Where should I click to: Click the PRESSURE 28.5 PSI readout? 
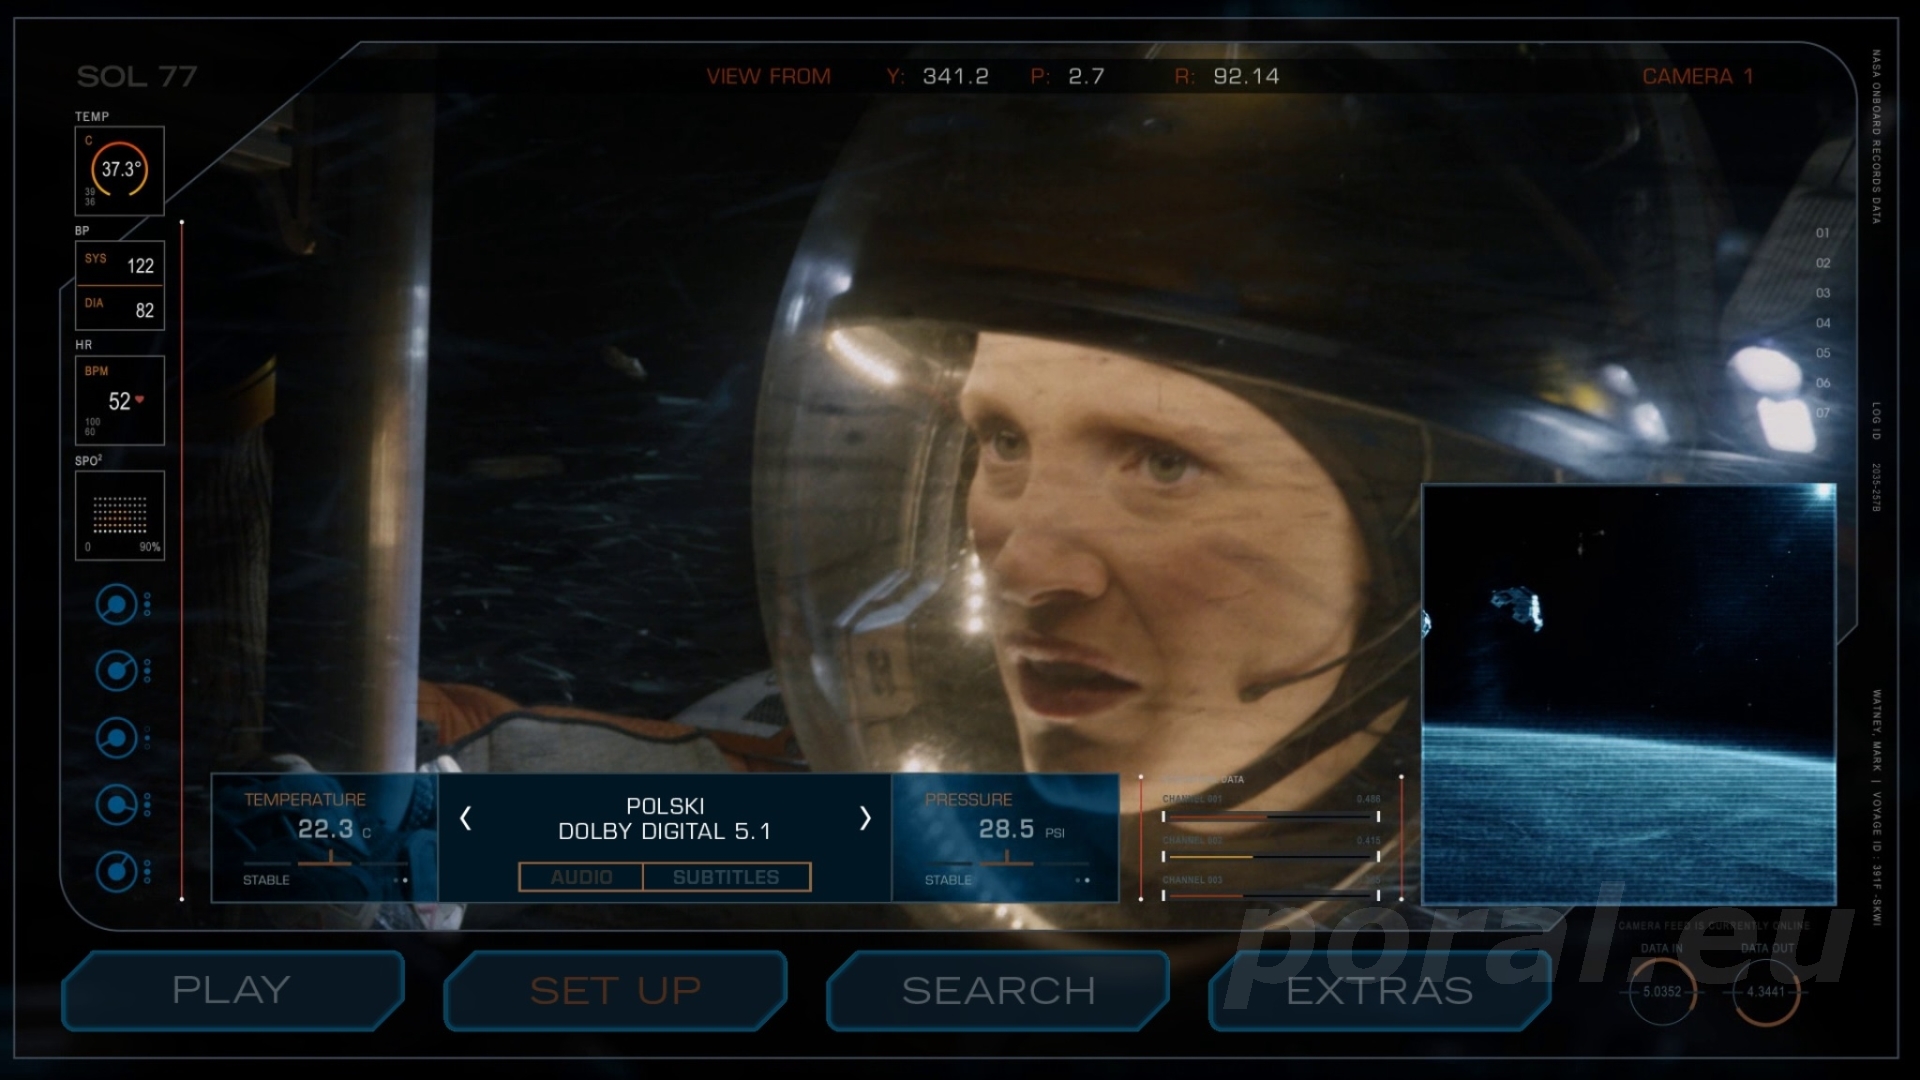(x=1005, y=838)
